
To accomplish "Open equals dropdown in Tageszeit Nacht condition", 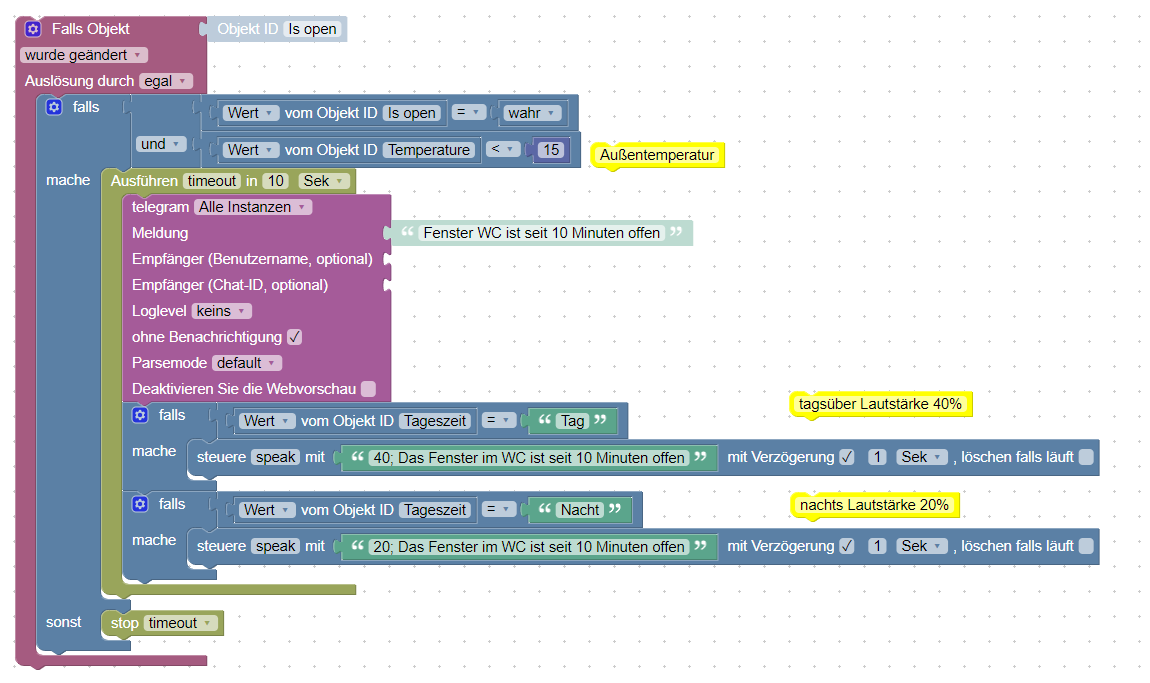I will tap(499, 509).
